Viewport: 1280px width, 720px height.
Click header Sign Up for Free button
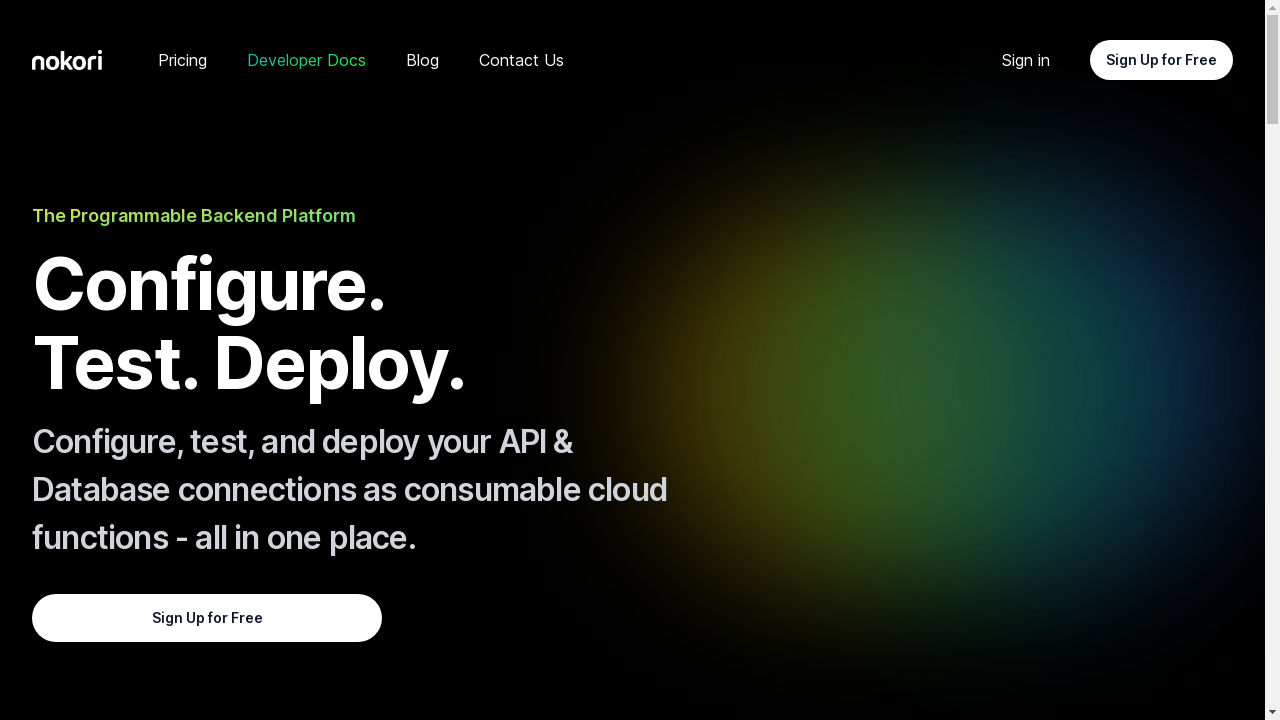coord(1161,60)
